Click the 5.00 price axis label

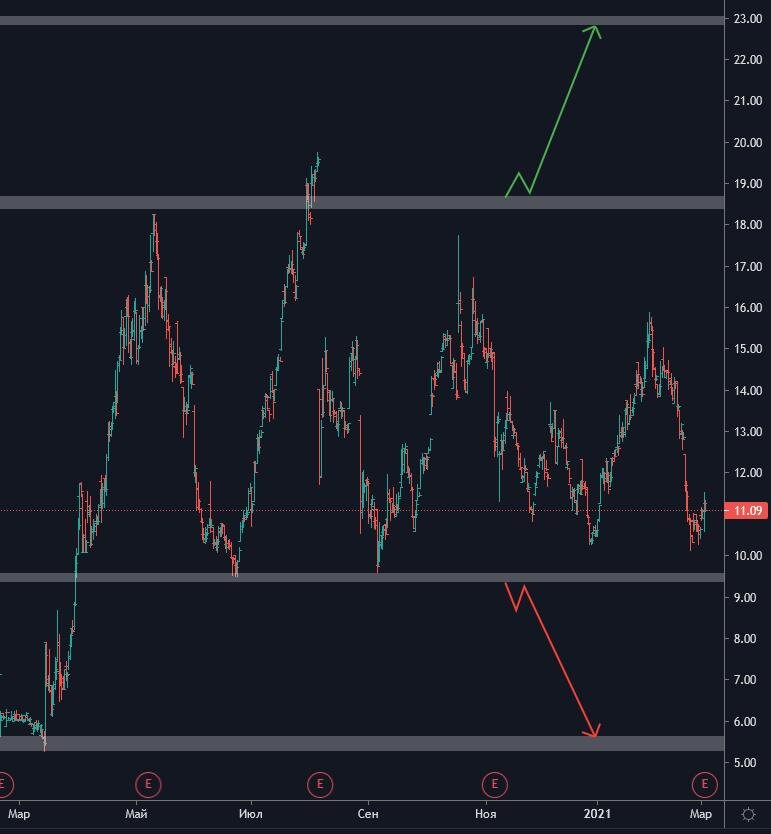(744, 762)
